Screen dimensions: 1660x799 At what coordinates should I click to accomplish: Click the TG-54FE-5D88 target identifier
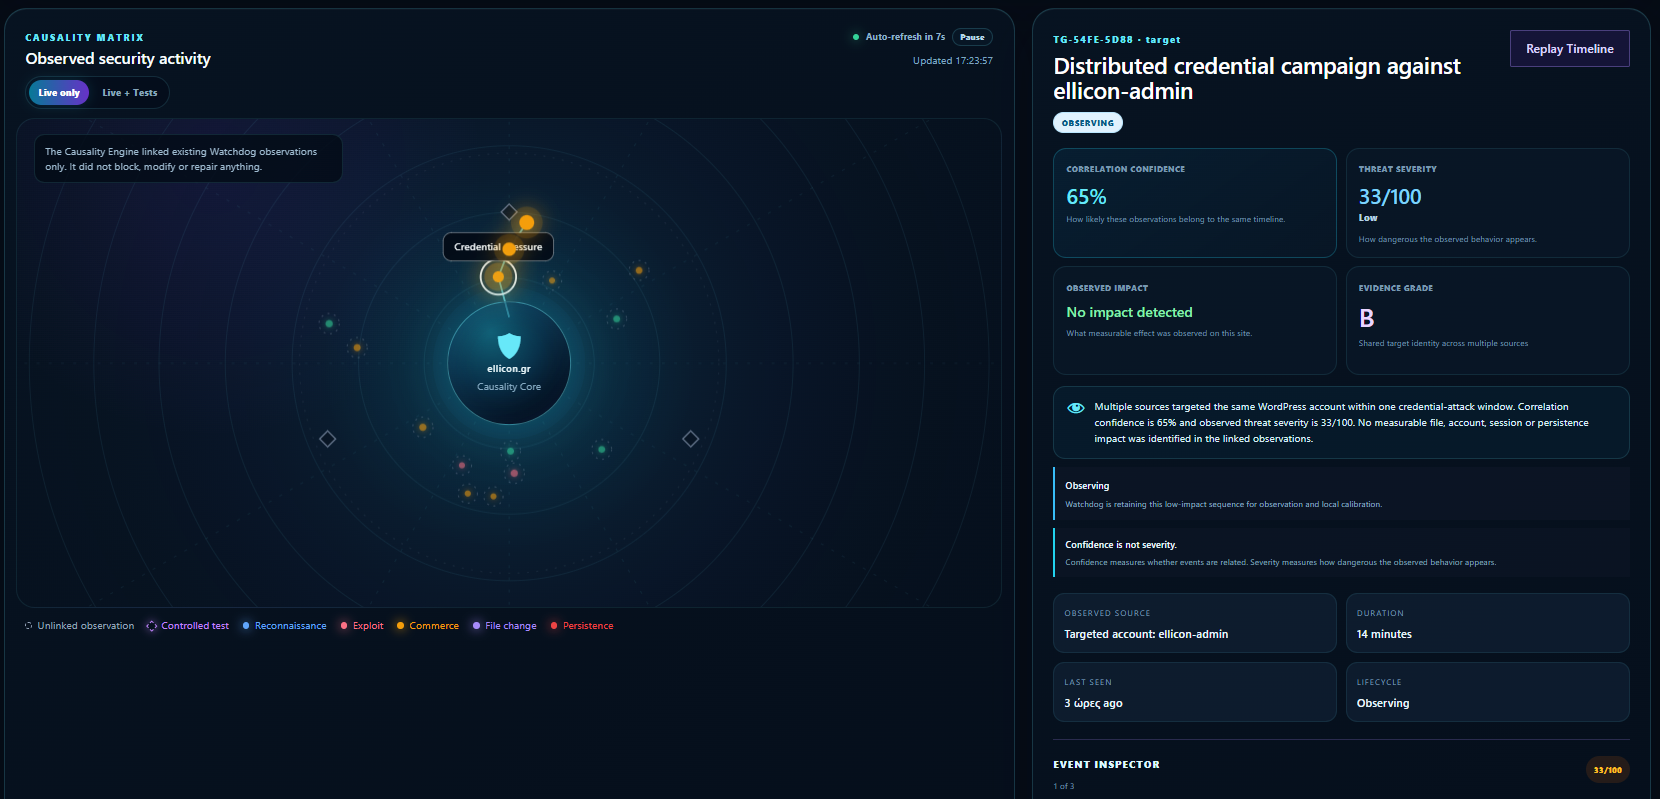(1117, 40)
